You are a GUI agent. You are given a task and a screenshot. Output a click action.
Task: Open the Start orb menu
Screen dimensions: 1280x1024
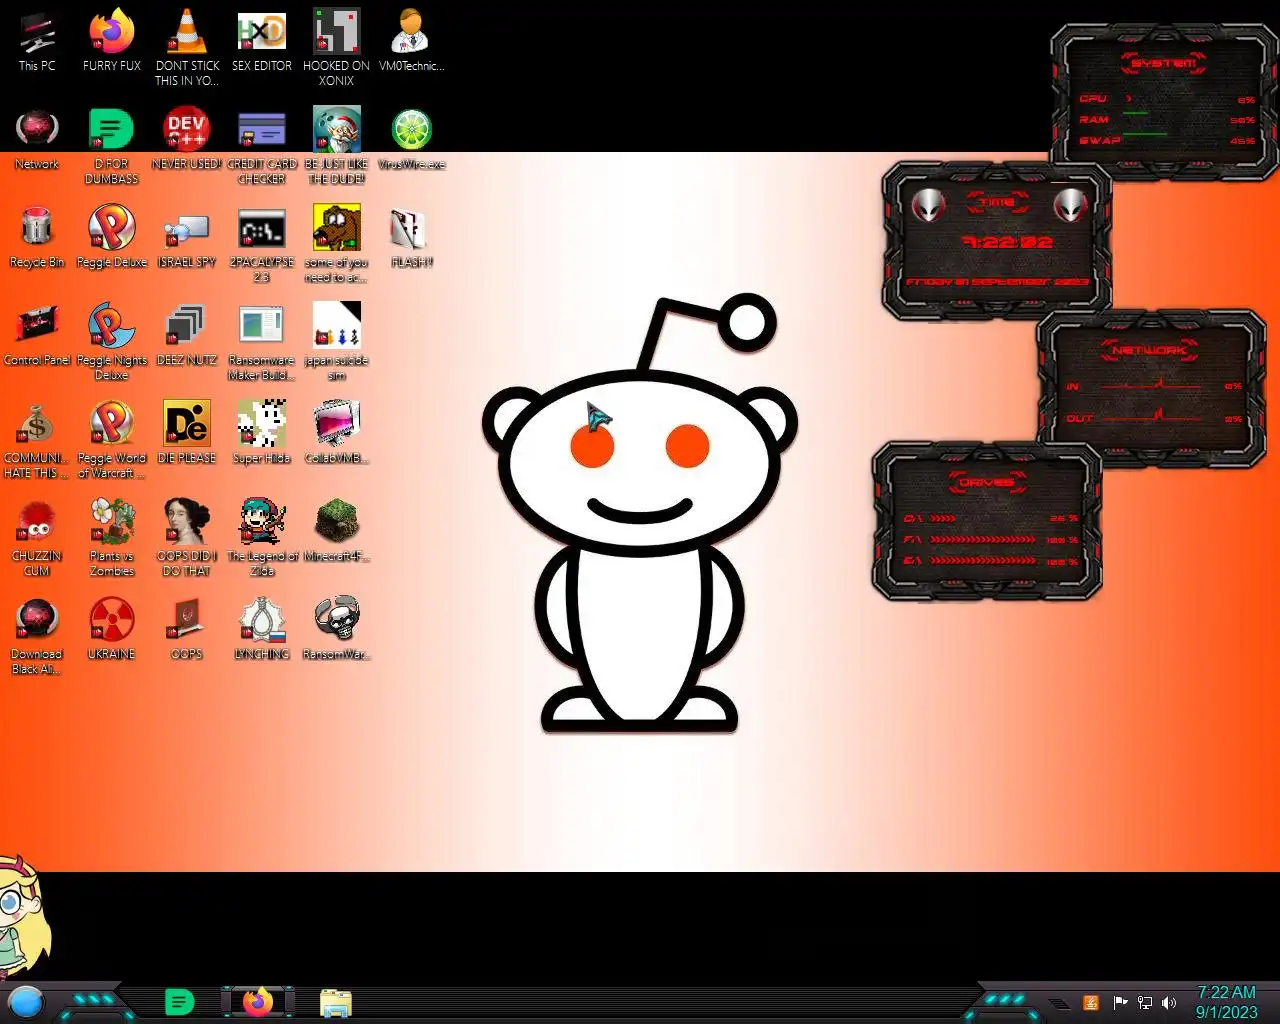pyautogui.click(x=26, y=1001)
